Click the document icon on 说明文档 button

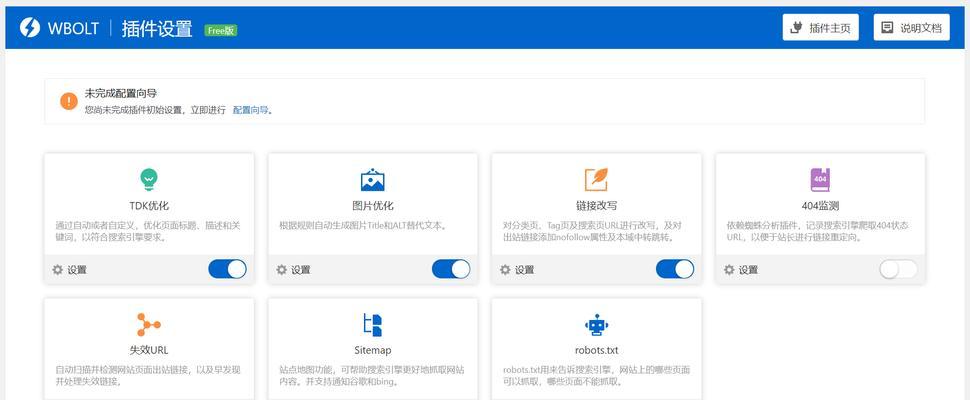[x=887, y=28]
